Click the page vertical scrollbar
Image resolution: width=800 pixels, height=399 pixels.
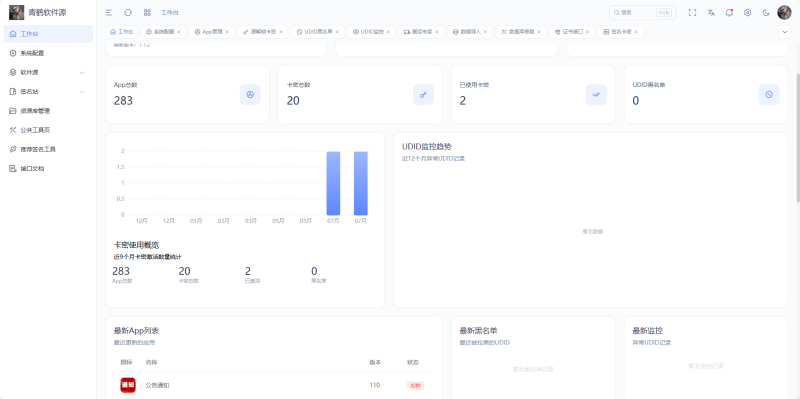coord(797,138)
